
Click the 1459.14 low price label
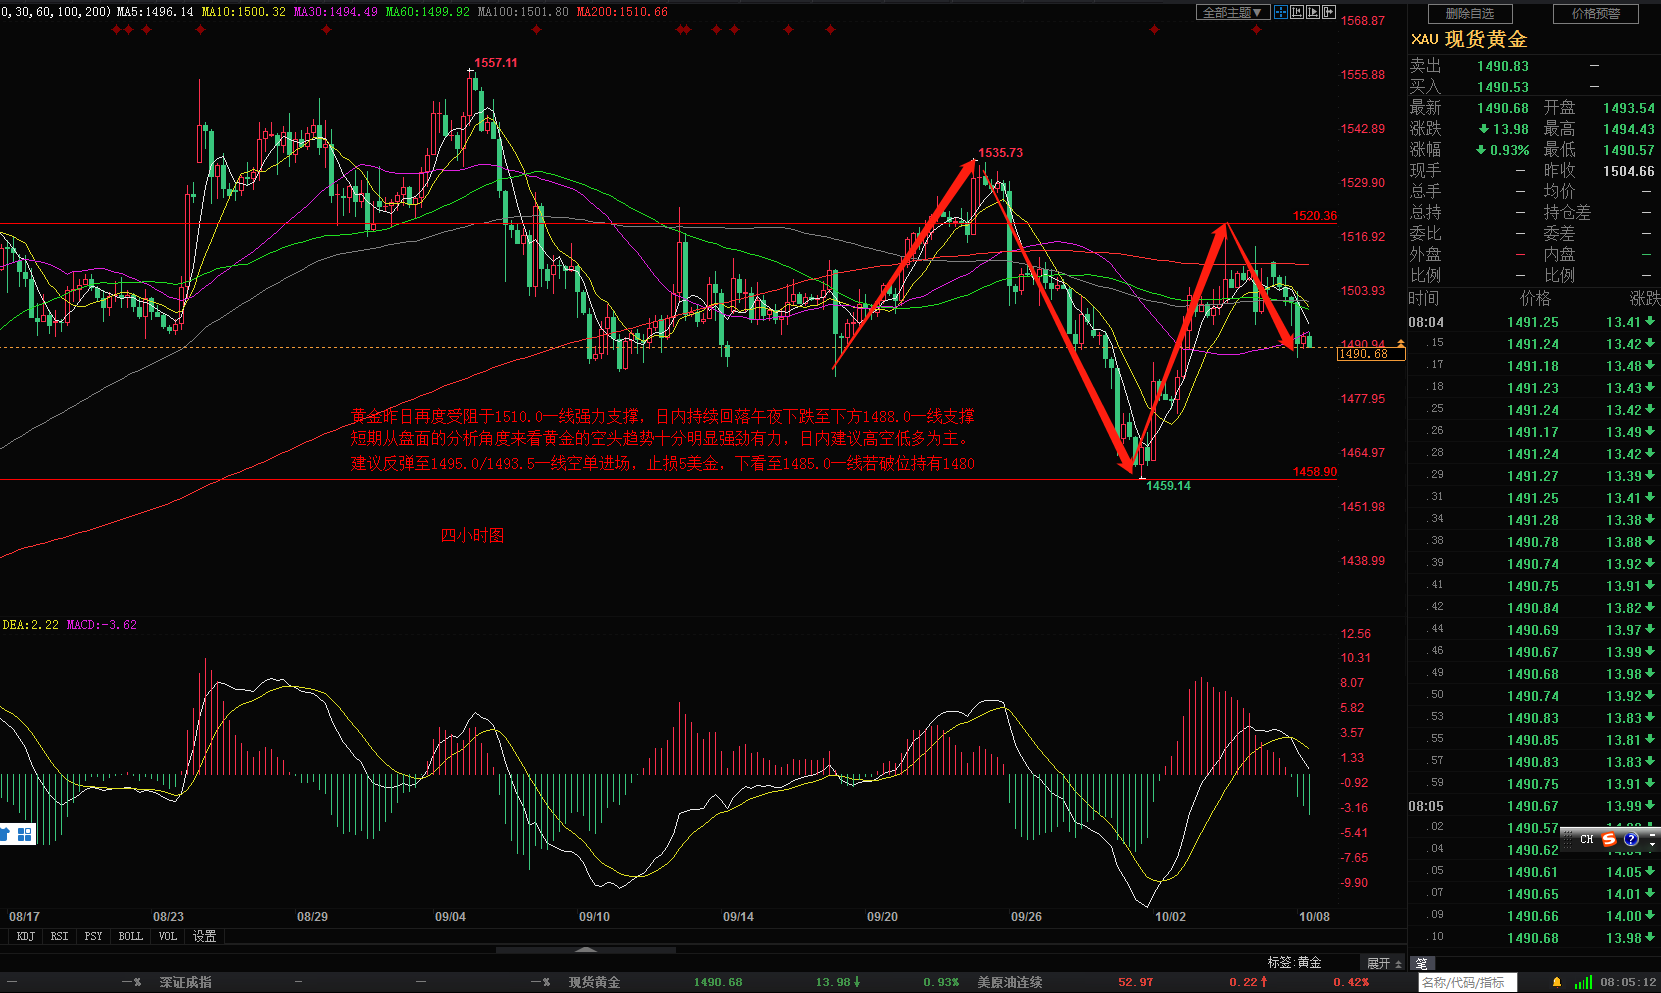(x=1168, y=486)
